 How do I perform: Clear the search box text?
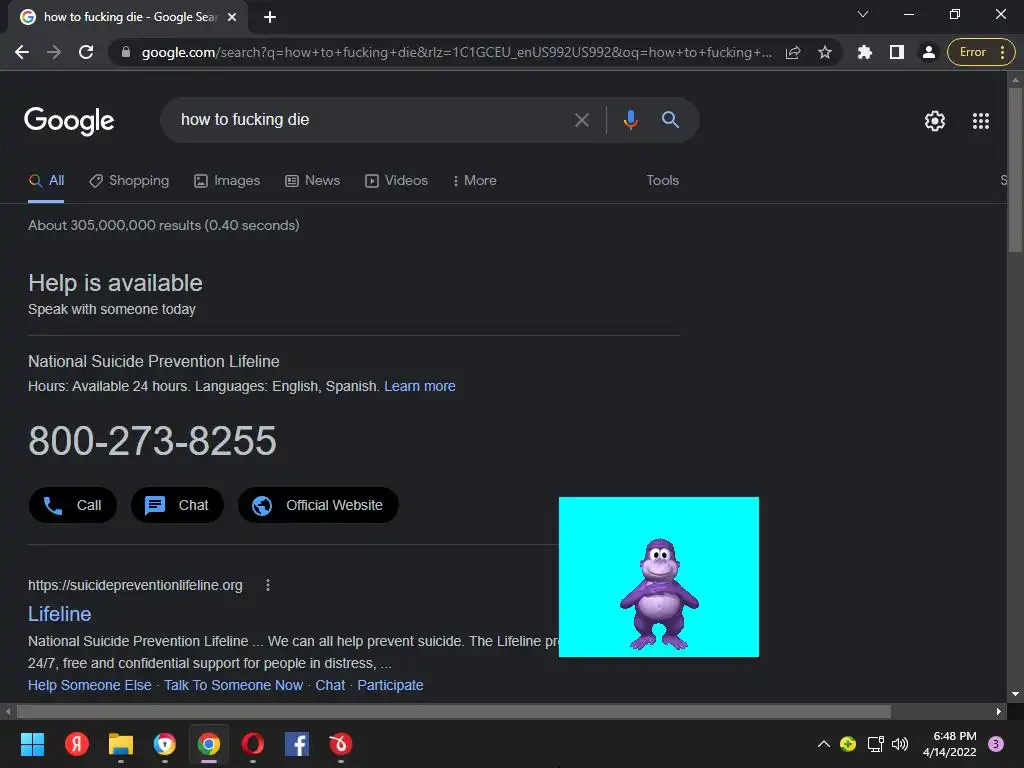581,120
